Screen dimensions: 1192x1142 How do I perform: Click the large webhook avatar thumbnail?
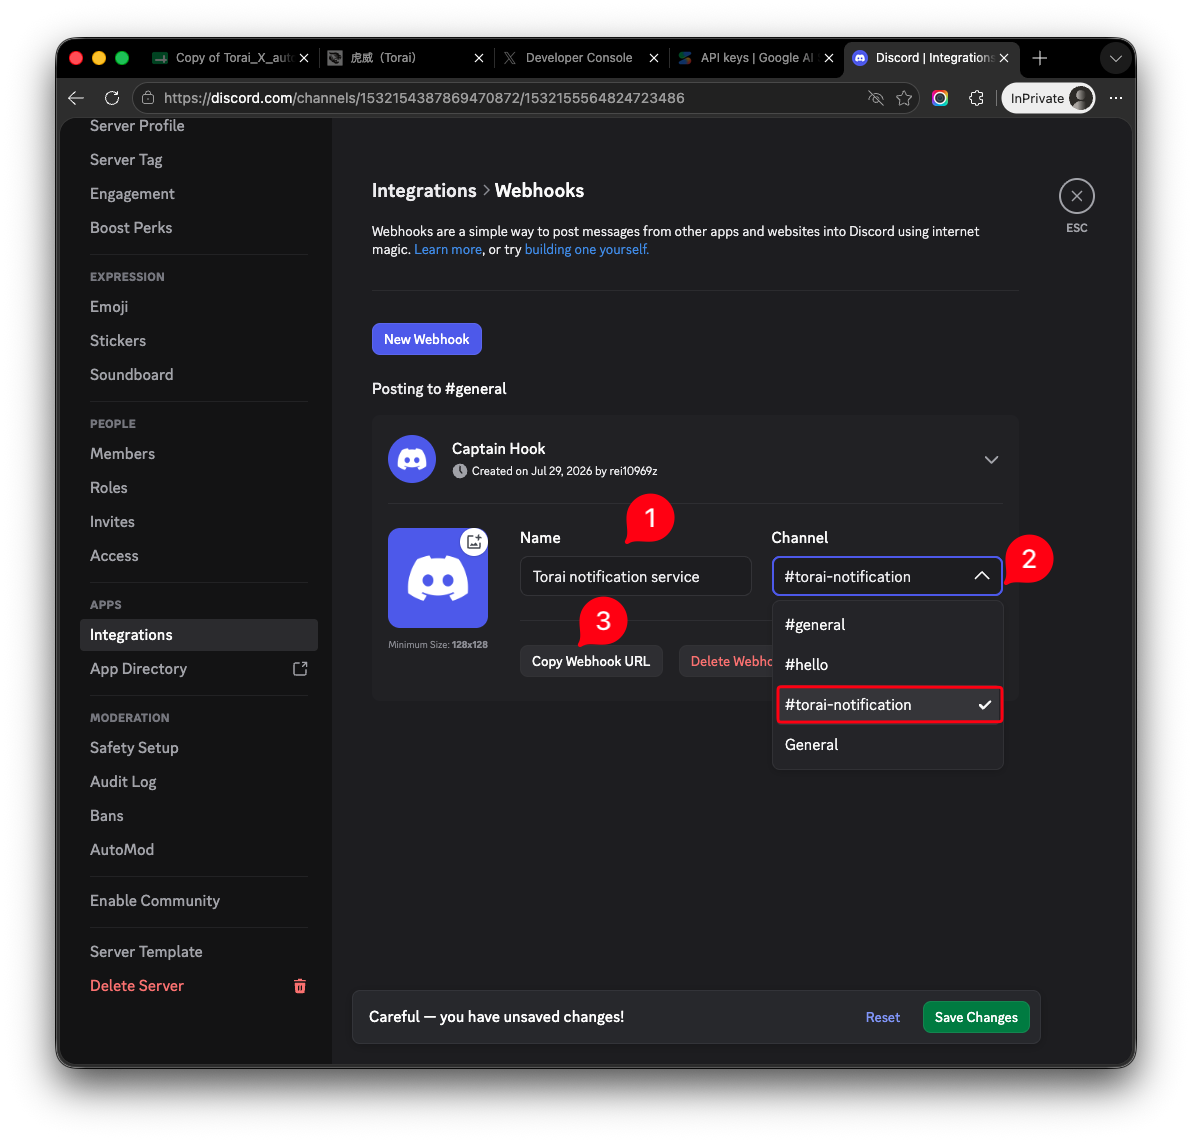pyautogui.click(x=438, y=578)
